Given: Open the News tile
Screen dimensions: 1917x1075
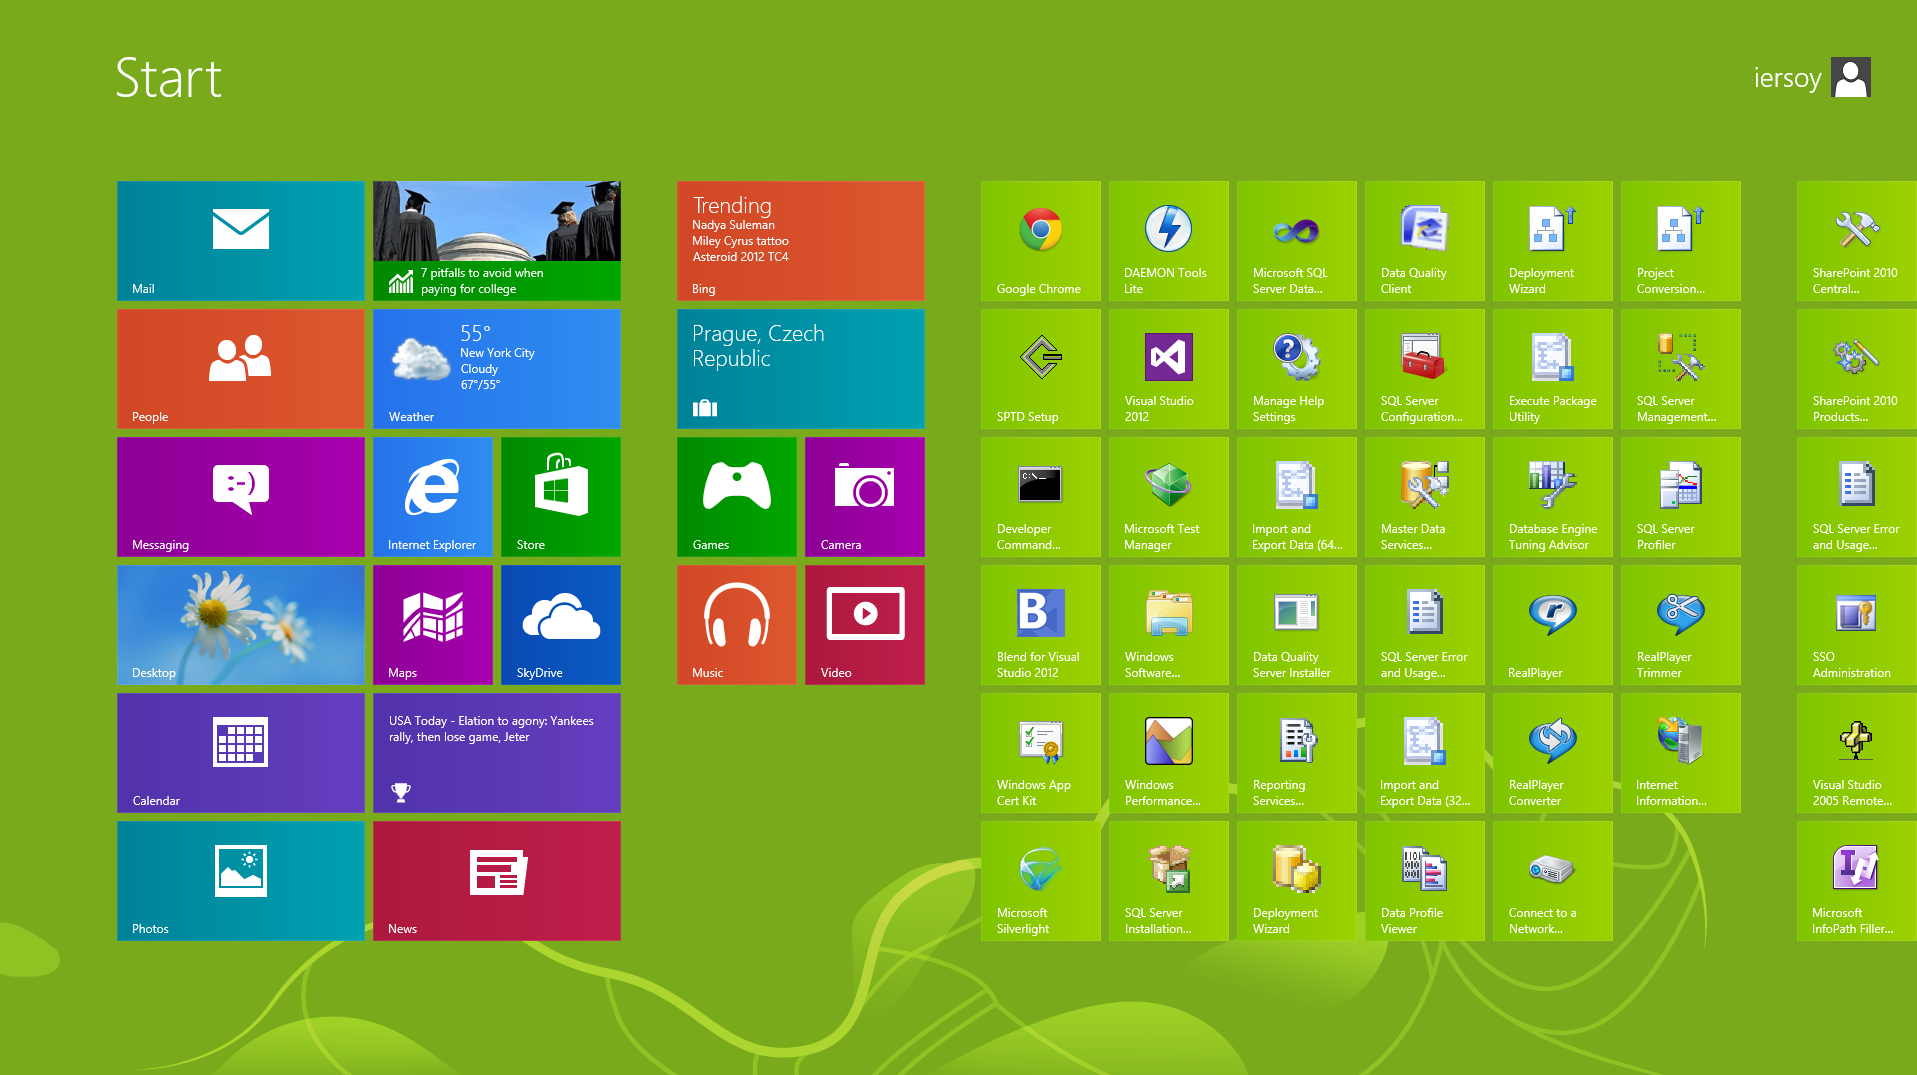Looking at the screenshot, I should [497, 881].
